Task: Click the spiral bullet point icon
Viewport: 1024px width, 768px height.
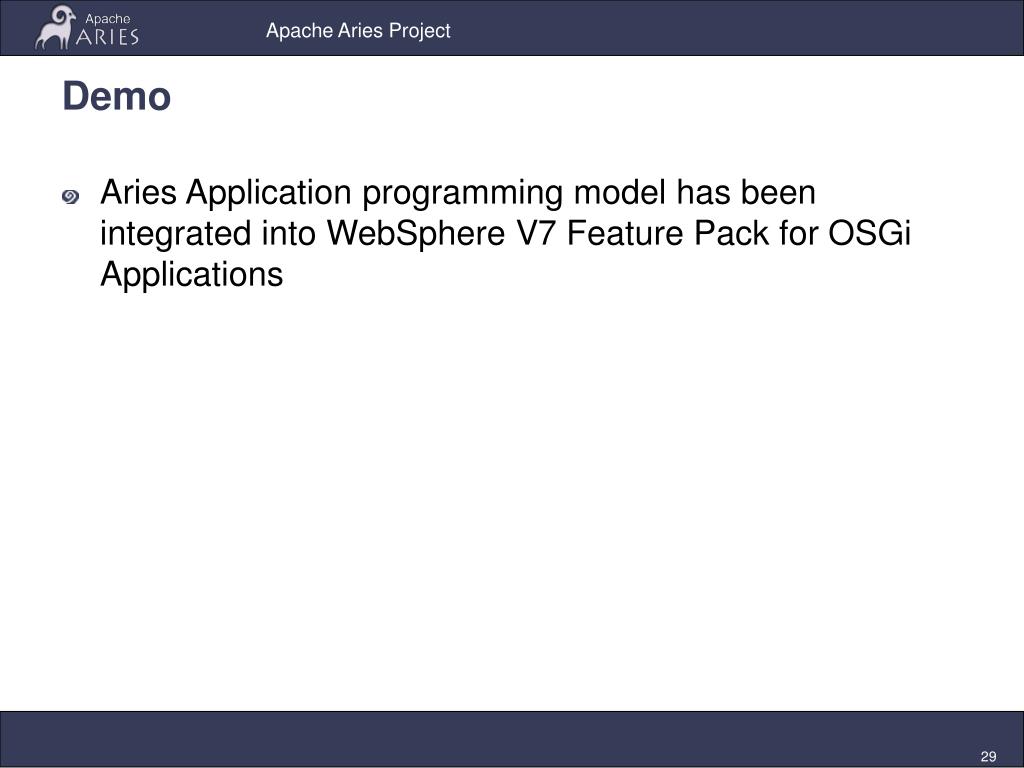Action: point(71,197)
